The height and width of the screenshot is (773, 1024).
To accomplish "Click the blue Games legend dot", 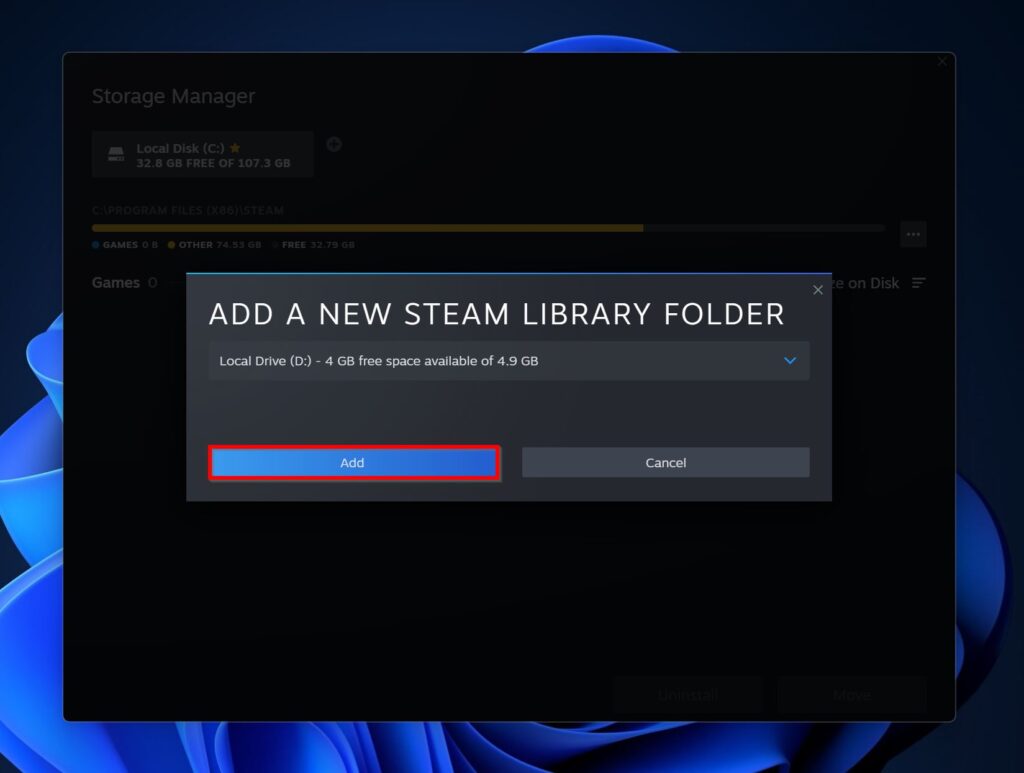I will [x=96, y=244].
